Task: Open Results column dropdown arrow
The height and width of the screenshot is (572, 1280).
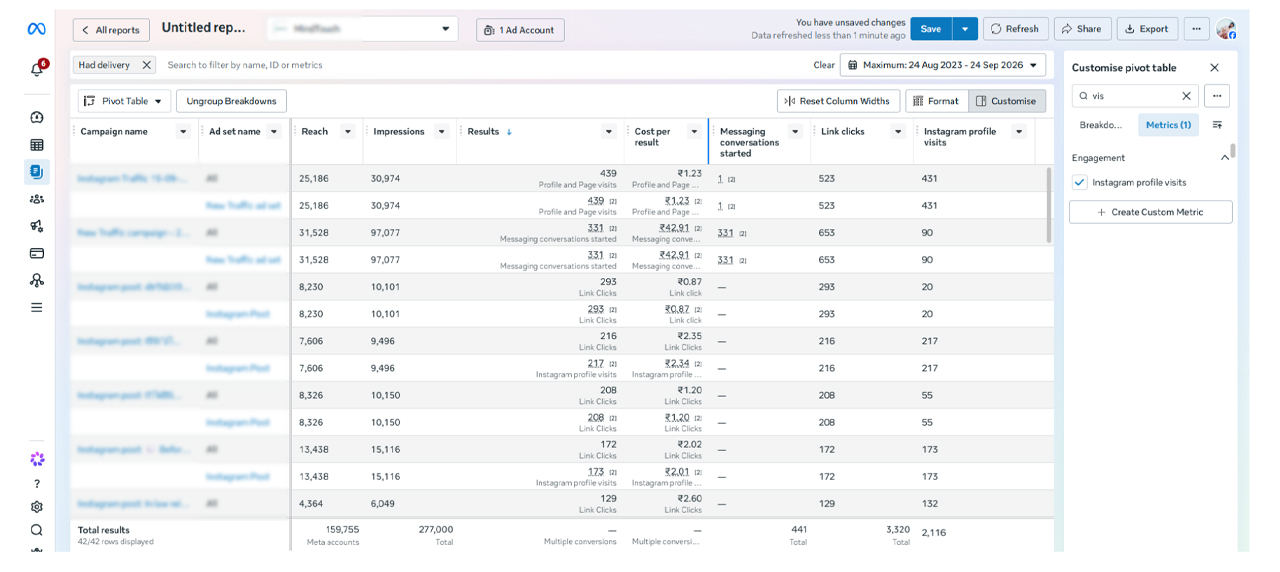Action: click(x=609, y=132)
